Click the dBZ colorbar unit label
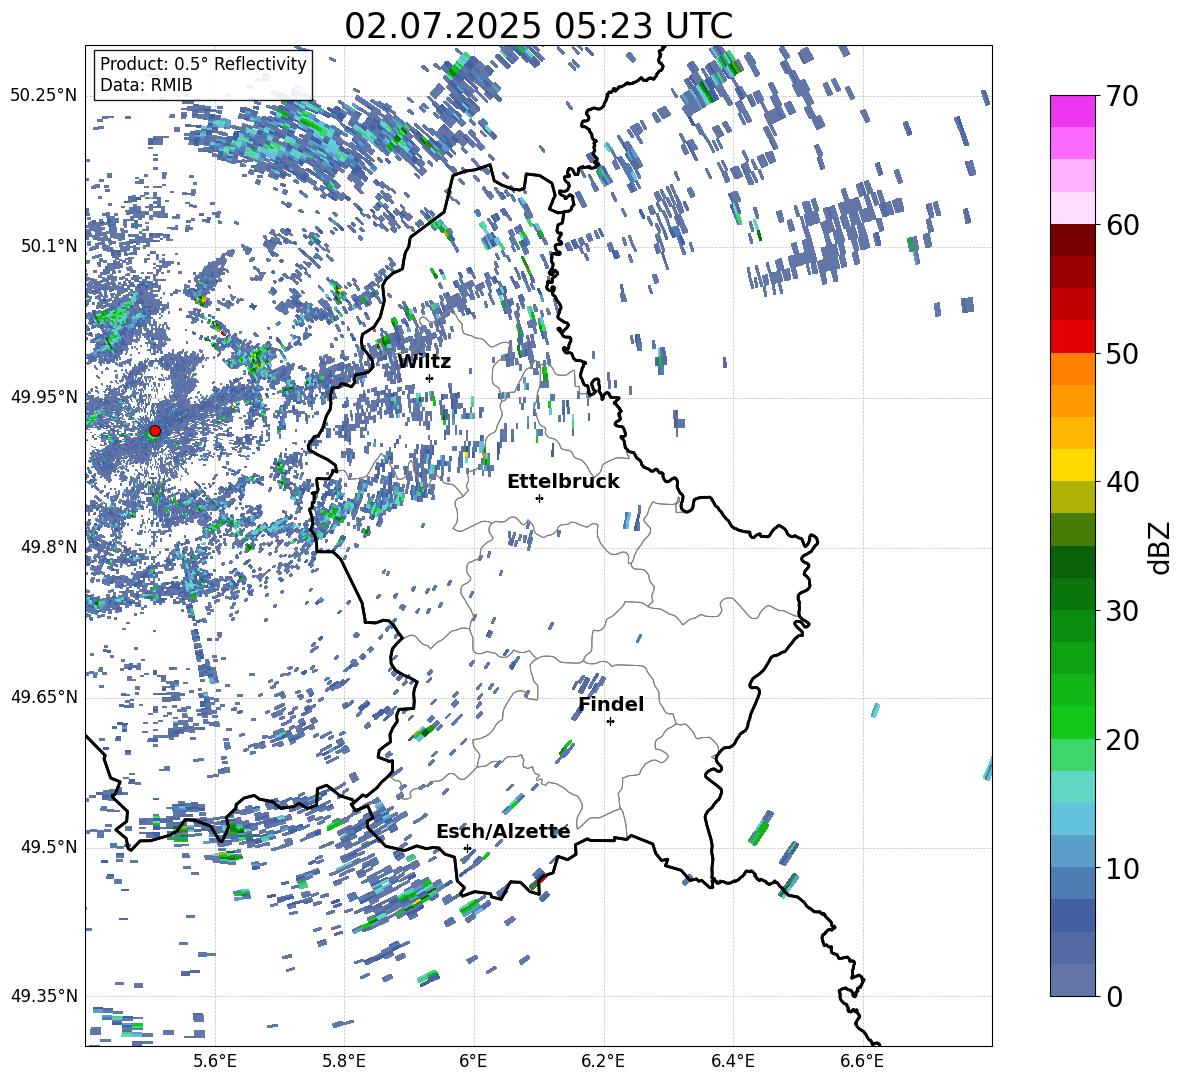 [x=1161, y=547]
